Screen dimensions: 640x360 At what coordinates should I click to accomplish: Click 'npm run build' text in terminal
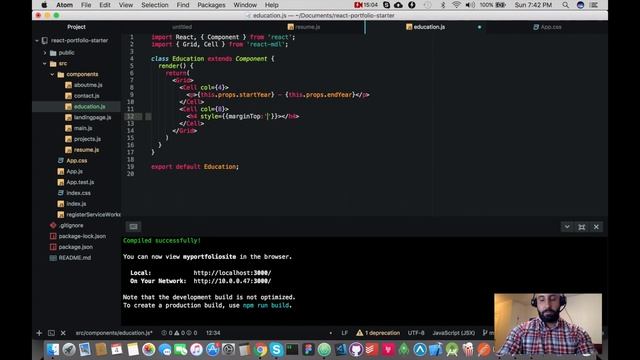pyautogui.click(x=267, y=305)
